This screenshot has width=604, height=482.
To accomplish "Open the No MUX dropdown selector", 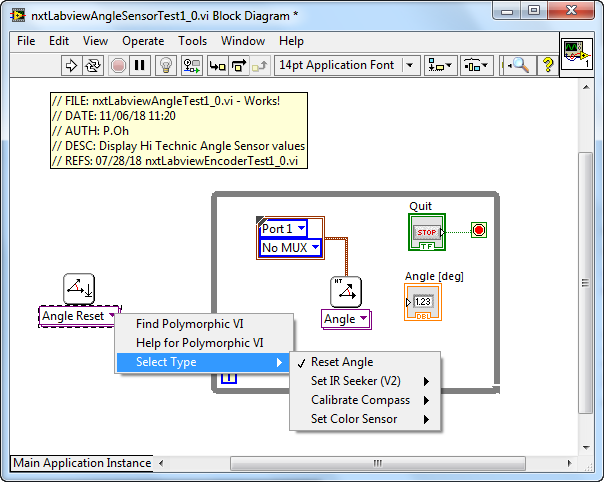I will coord(290,247).
